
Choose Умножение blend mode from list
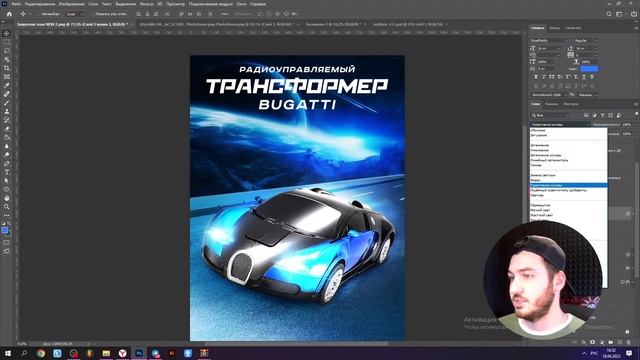click(x=568, y=150)
